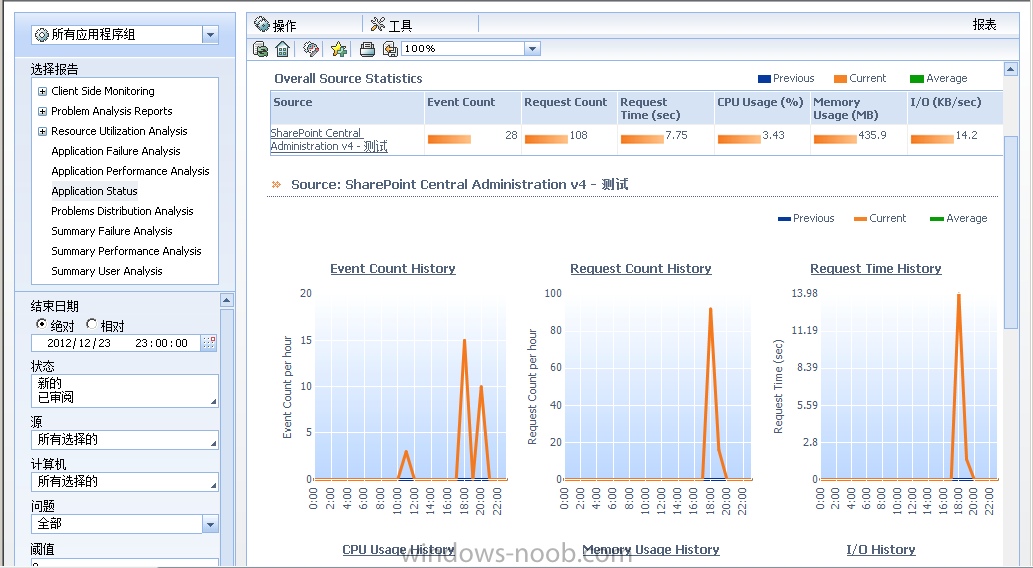Click the 报表 label at top right

(984, 24)
